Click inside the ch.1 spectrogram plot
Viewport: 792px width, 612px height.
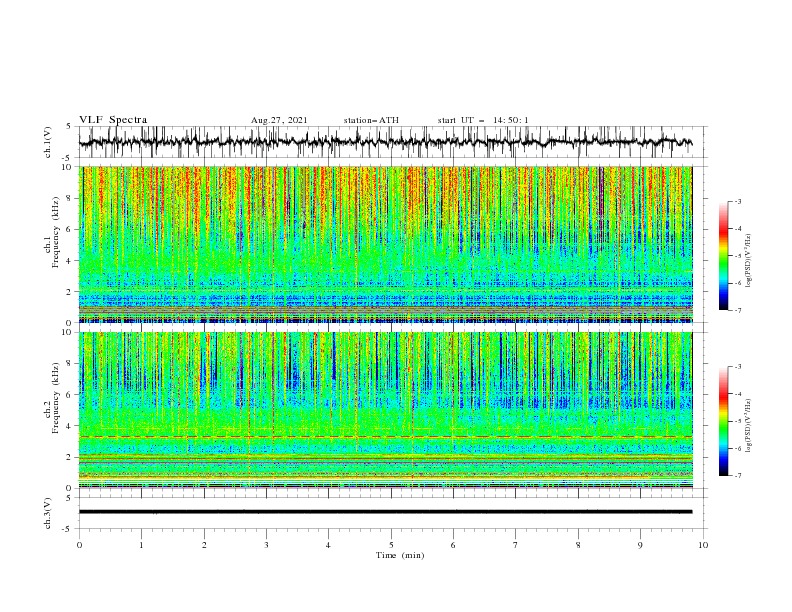pyautogui.click(x=385, y=244)
